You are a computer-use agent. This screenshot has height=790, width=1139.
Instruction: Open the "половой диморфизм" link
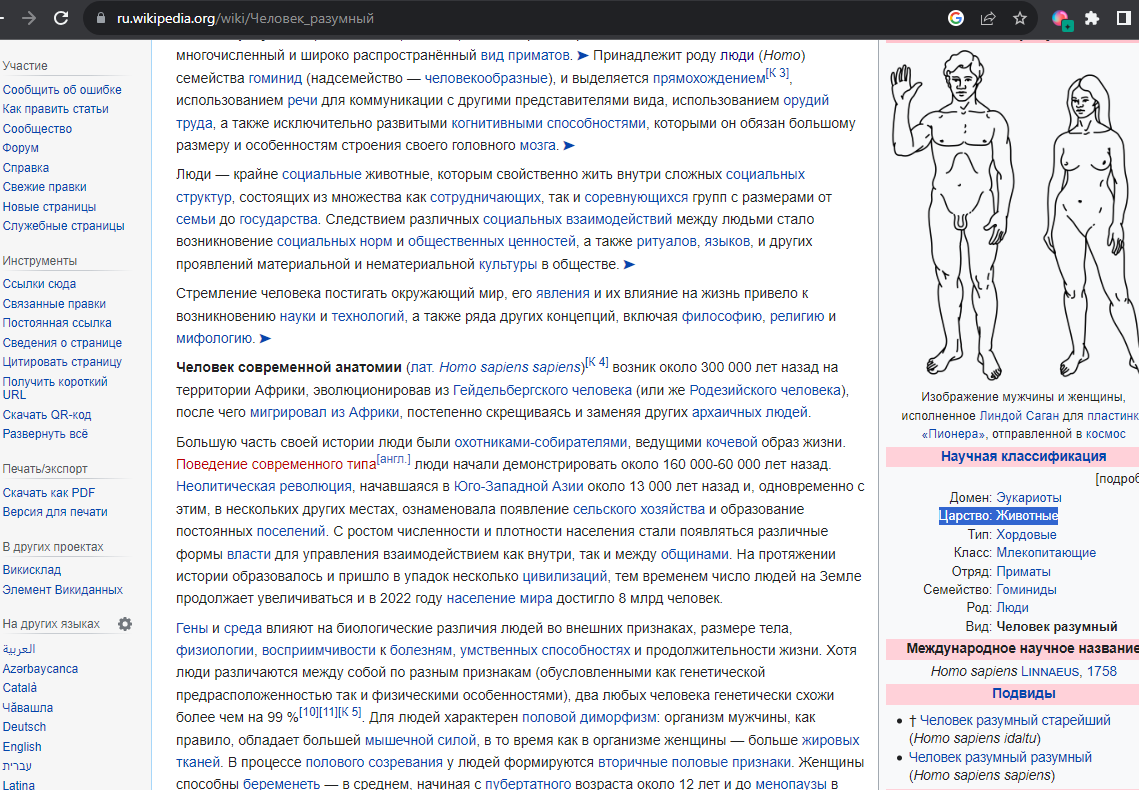pyautogui.click(x=590, y=717)
